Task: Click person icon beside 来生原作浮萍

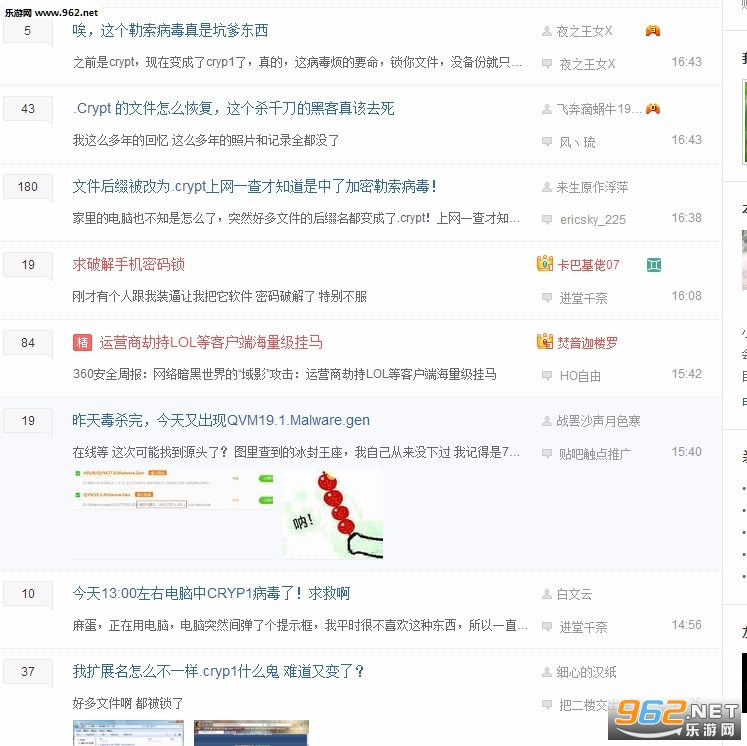Action: [547, 188]
